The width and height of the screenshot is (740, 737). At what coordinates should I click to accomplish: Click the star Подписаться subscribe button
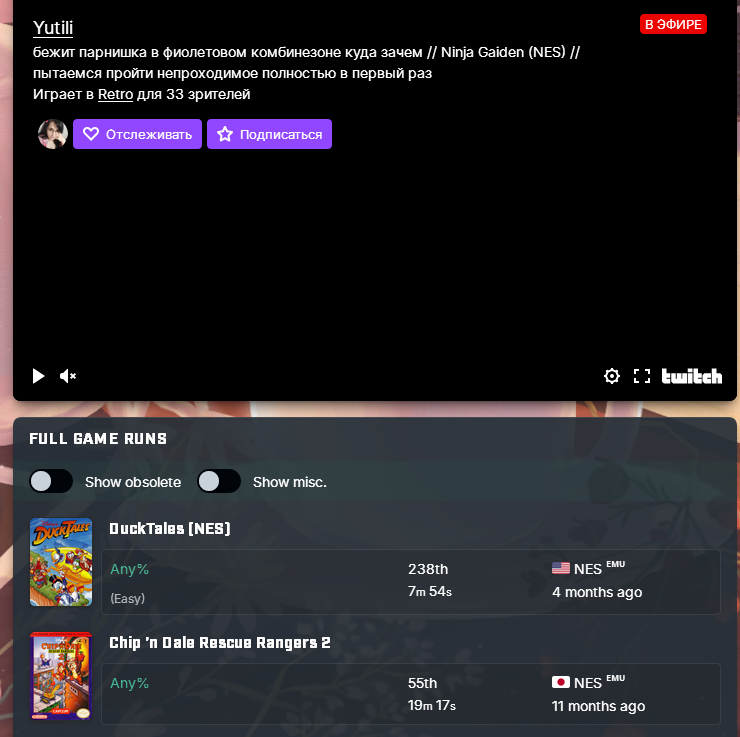click(269, 134)
